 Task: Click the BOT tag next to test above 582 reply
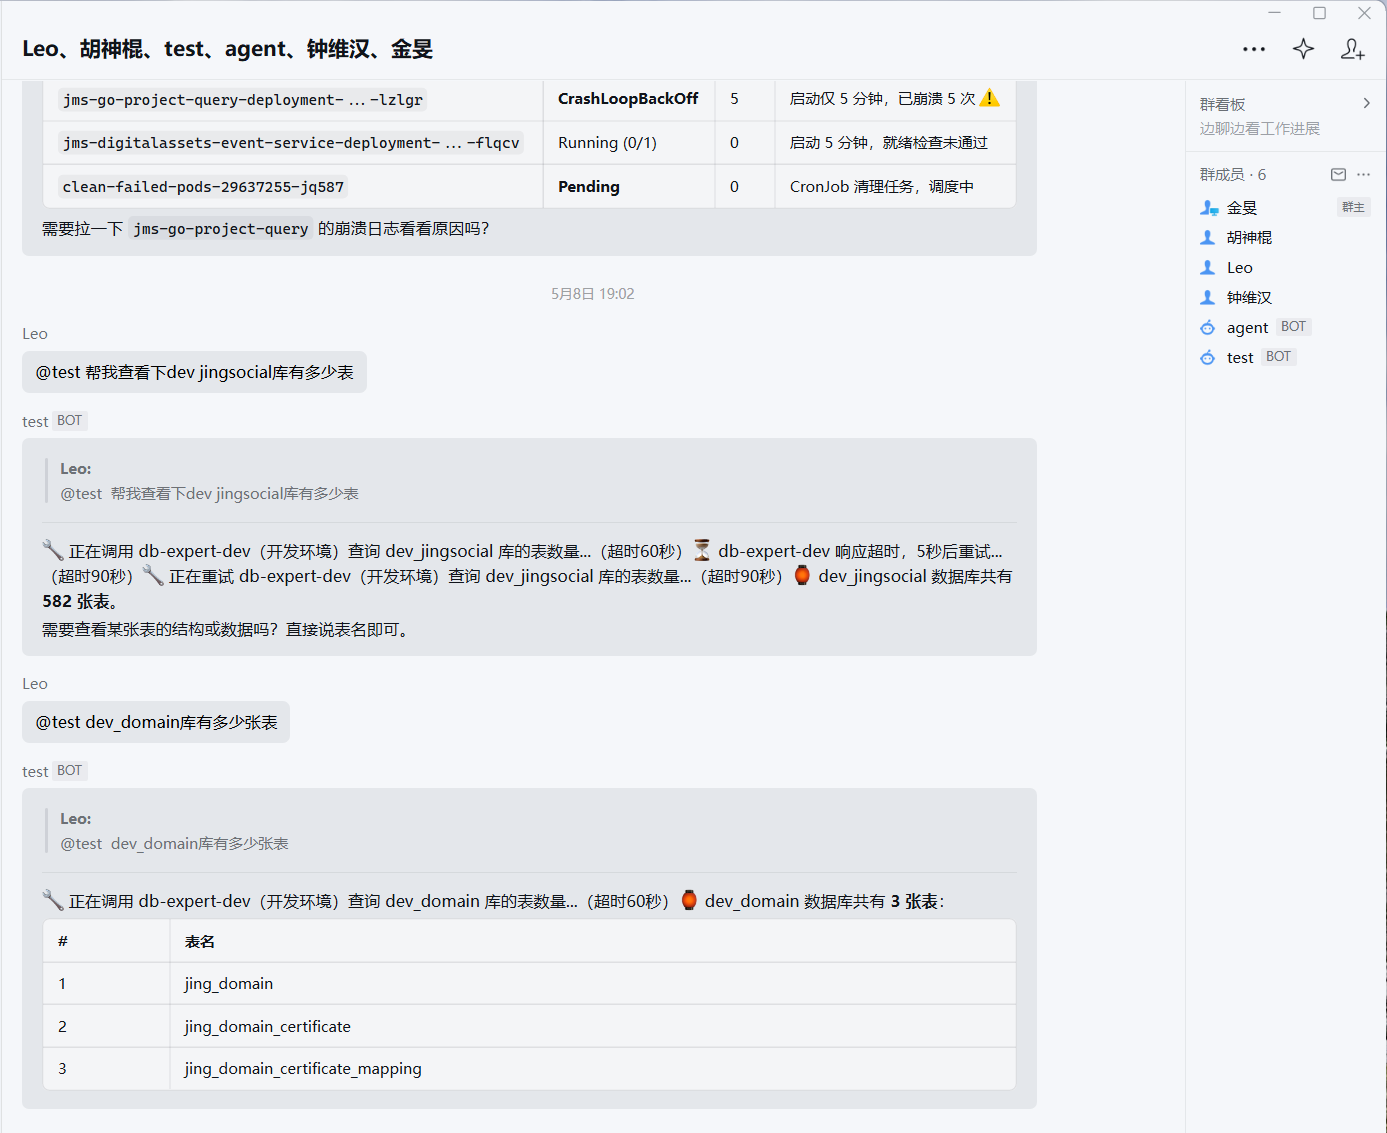[x=70, y=421]
